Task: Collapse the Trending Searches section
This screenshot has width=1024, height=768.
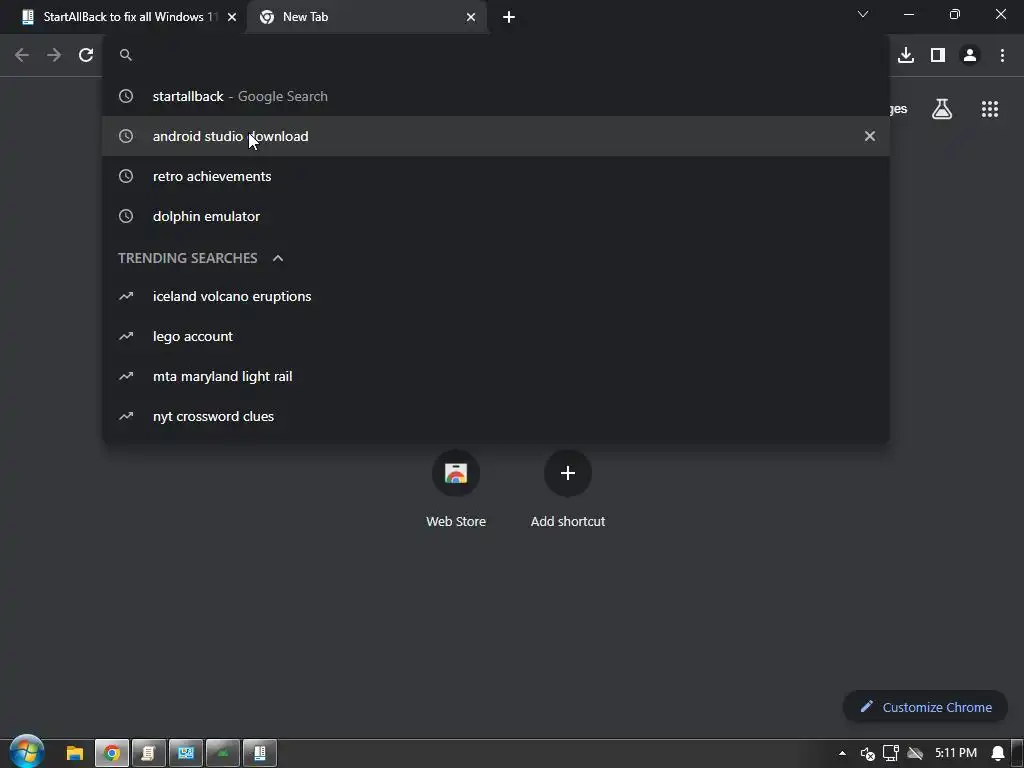Action: tap(278, 258)
